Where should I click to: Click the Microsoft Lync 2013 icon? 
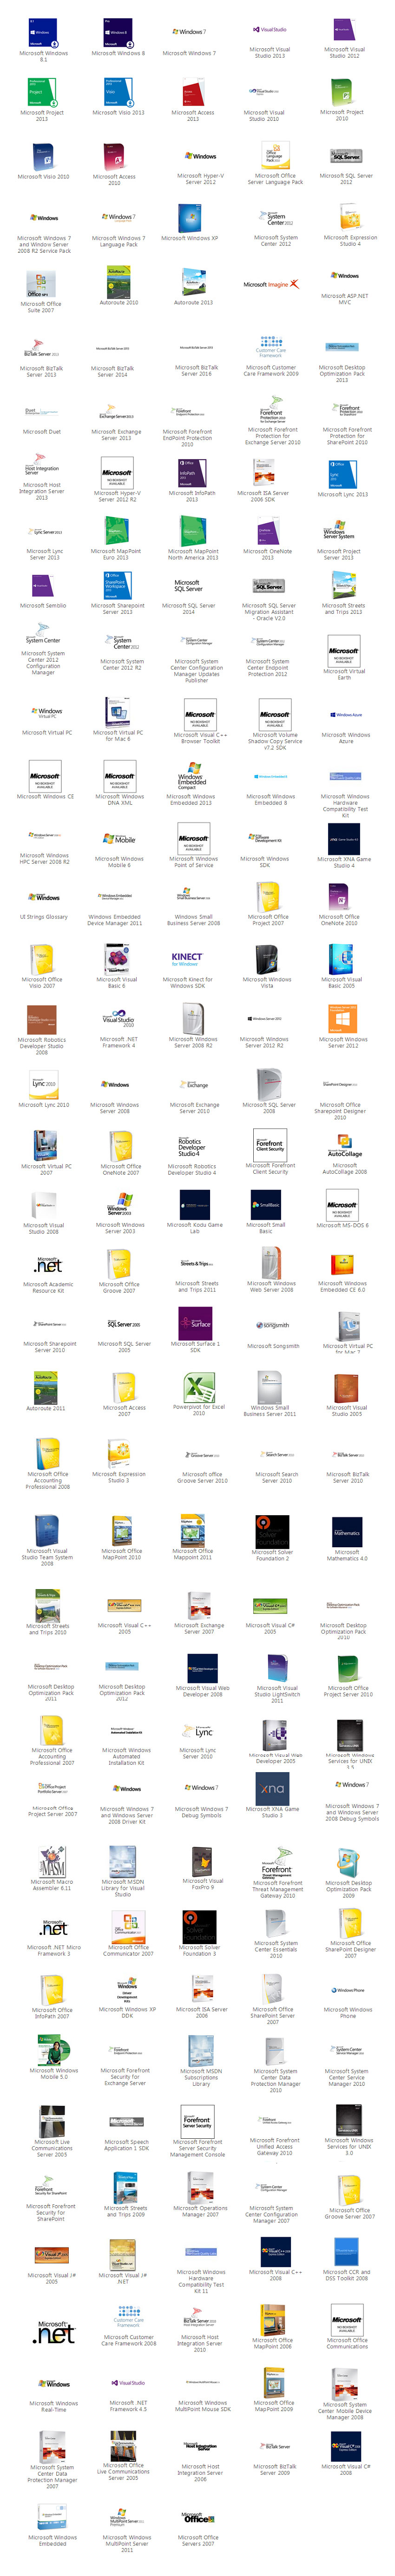click(x=342, y=473)
